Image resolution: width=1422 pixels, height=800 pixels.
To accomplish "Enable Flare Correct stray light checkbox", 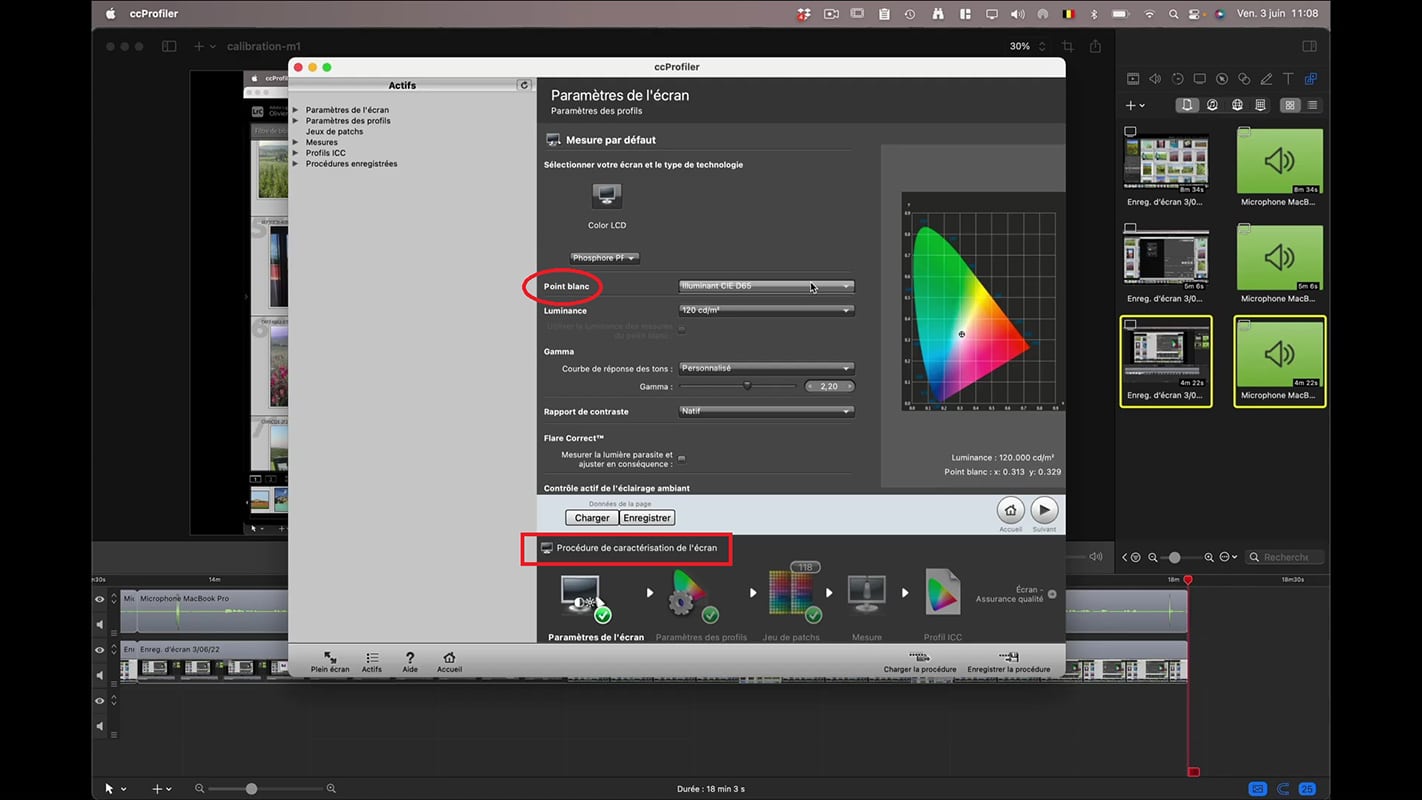I will tap(681, 458).
